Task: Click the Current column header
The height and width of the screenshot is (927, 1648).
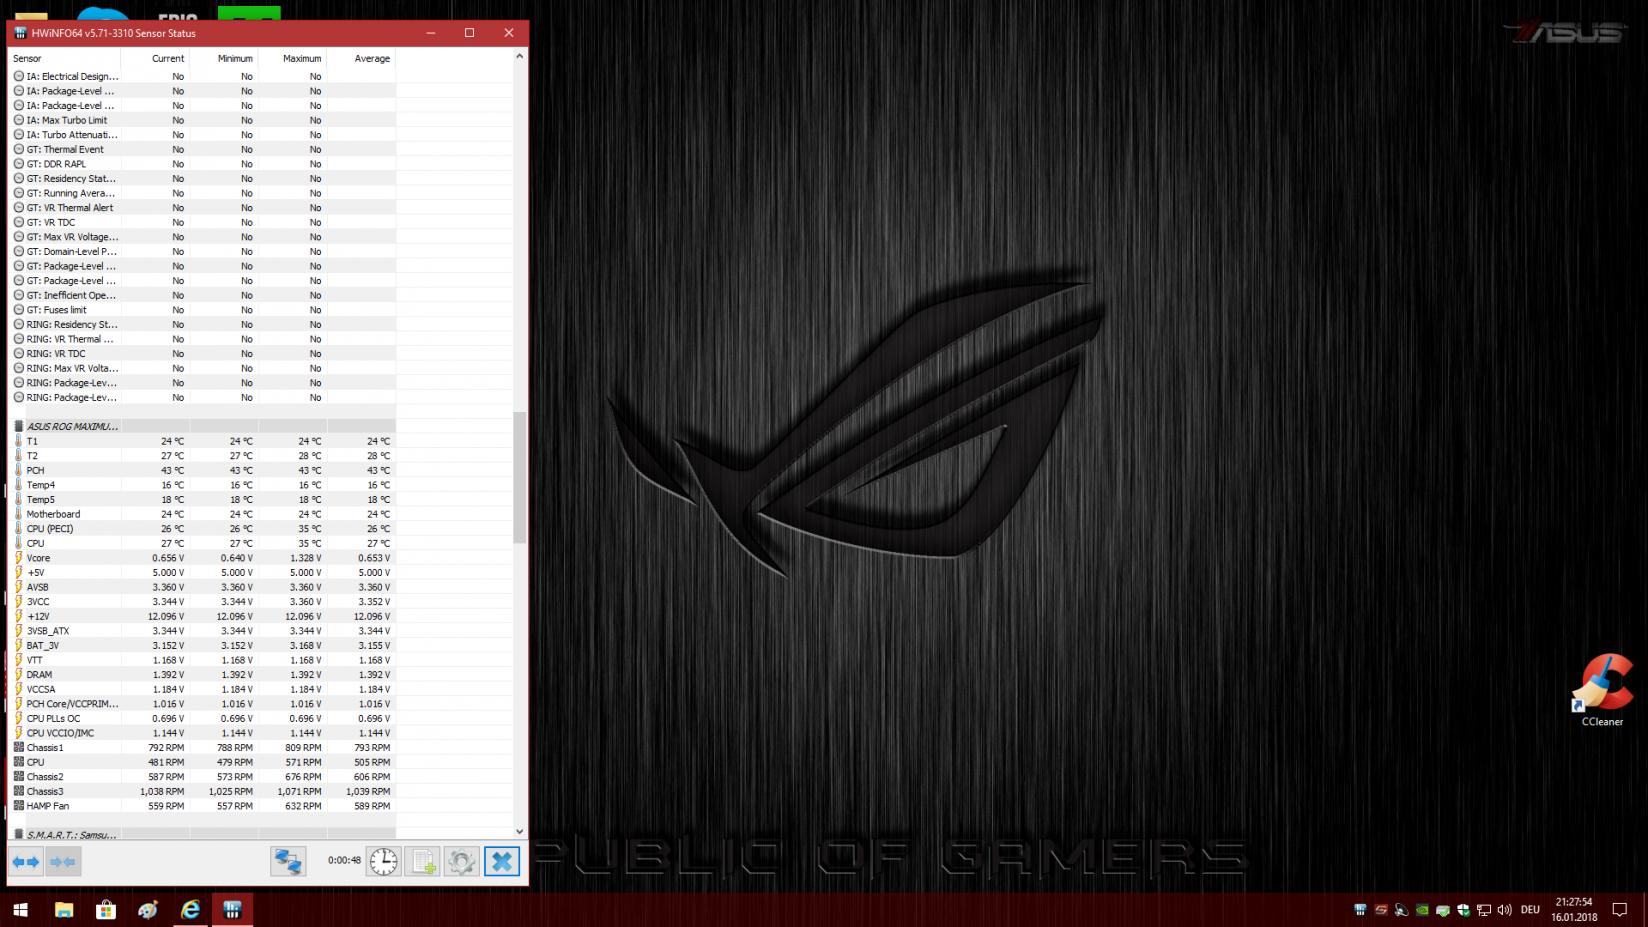Action: coord(156,58)
